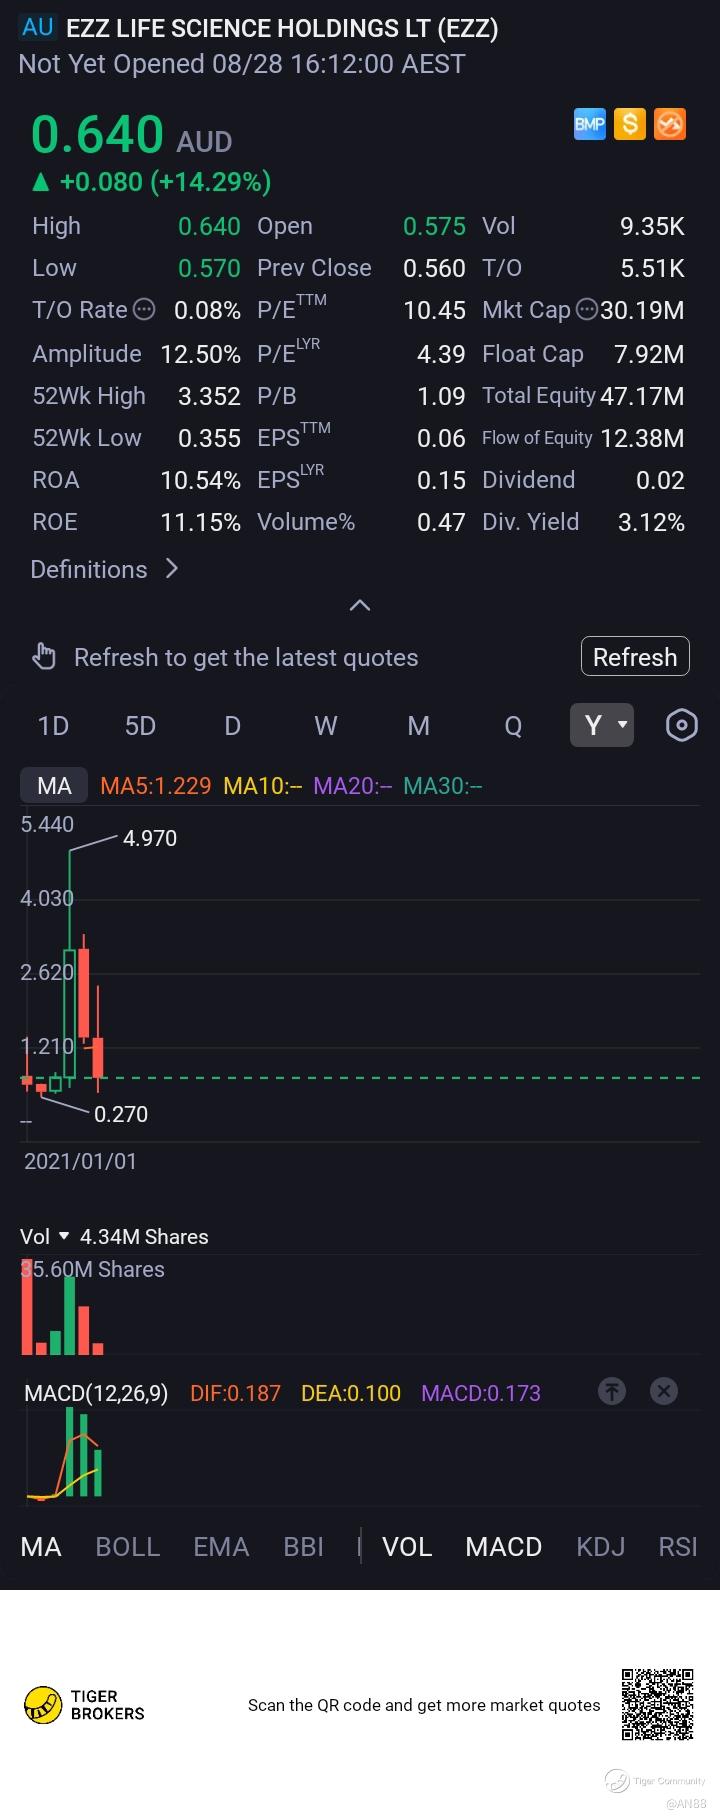This screenshot has height=1820, width=720.
Task: Open the Vol type dropdown arrow
Action: click(x=64, y=1237)
